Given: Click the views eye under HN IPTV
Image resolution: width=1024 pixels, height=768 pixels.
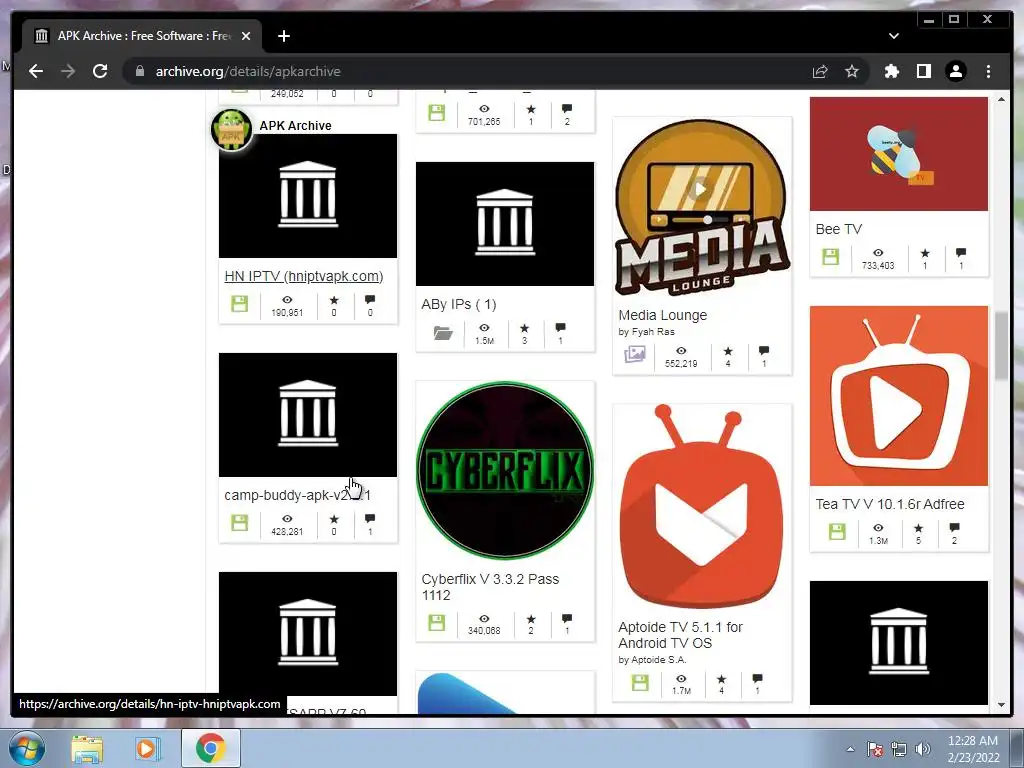Looking at the screenshot, I should click(x=287, y=300).
